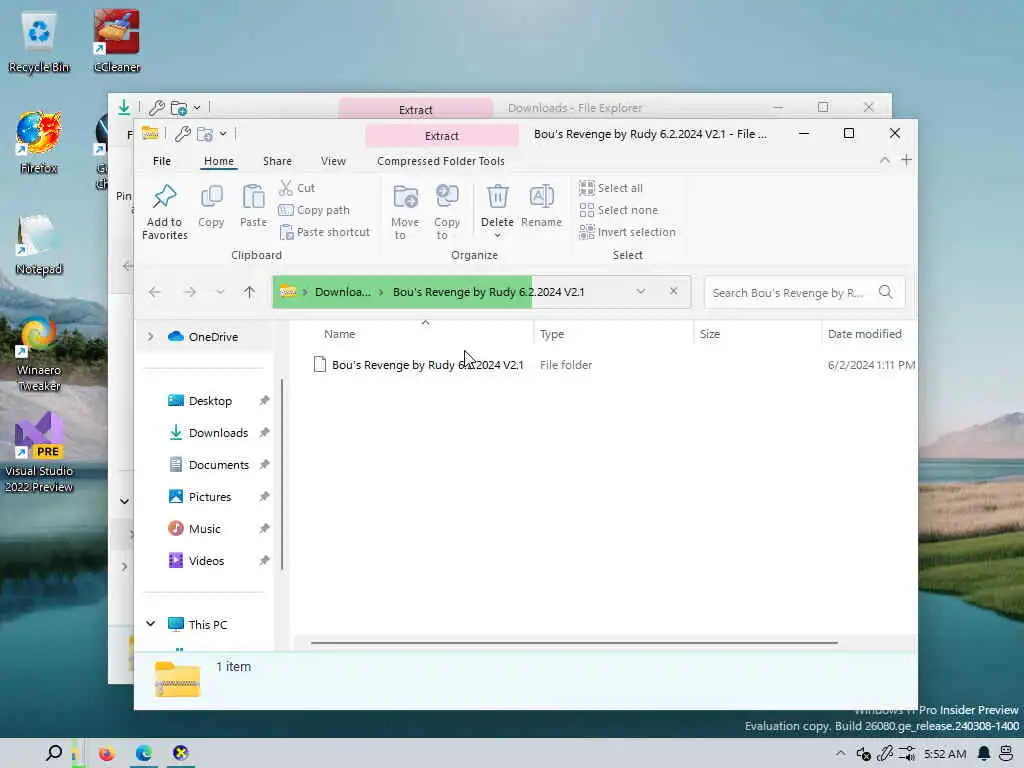Switch to the Share ribbon tab
The height and width of the screenshot is (768, 1024).
click(278, 161)
